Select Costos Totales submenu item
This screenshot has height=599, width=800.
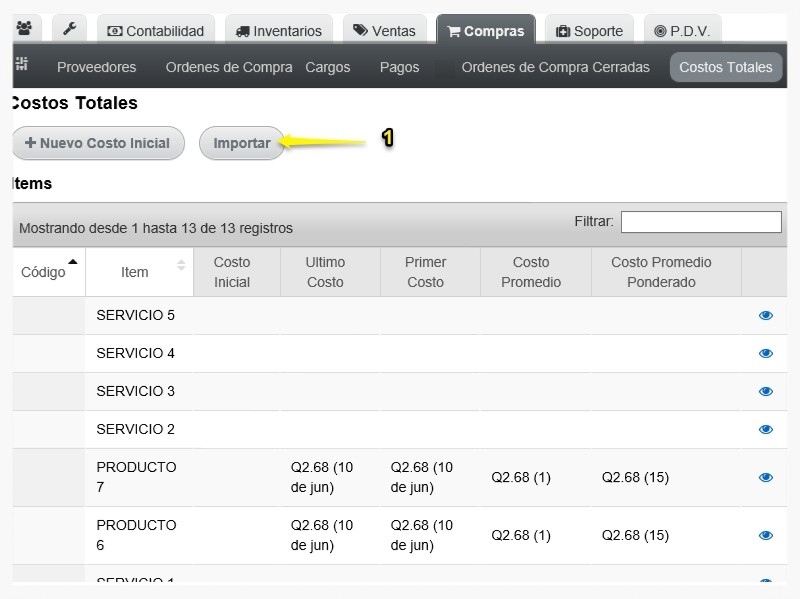(726, 67)
